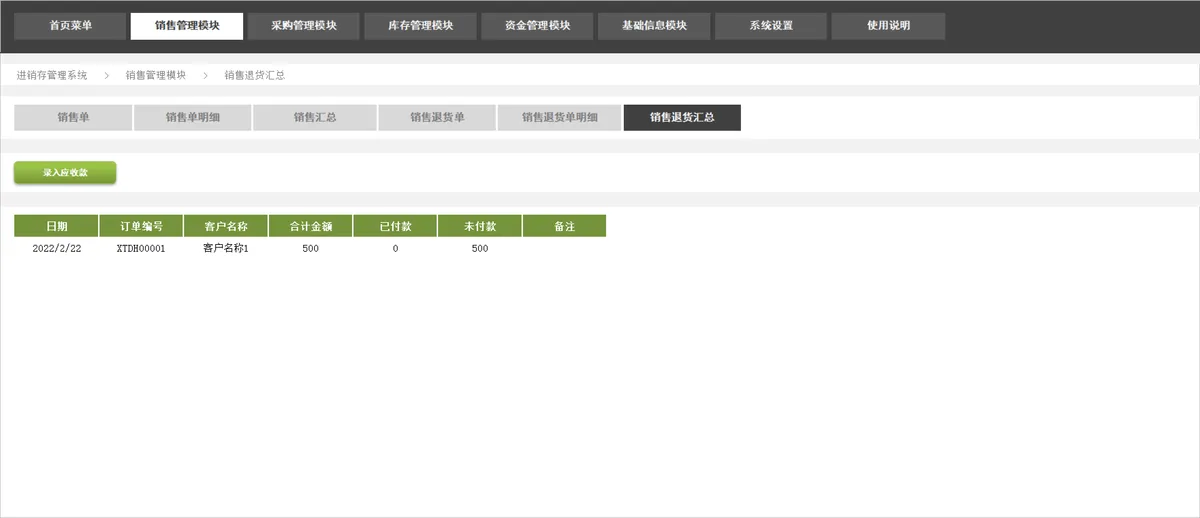
Task: Click 进销存管理系统 in the breadcrumb
Action: [52, 75]
